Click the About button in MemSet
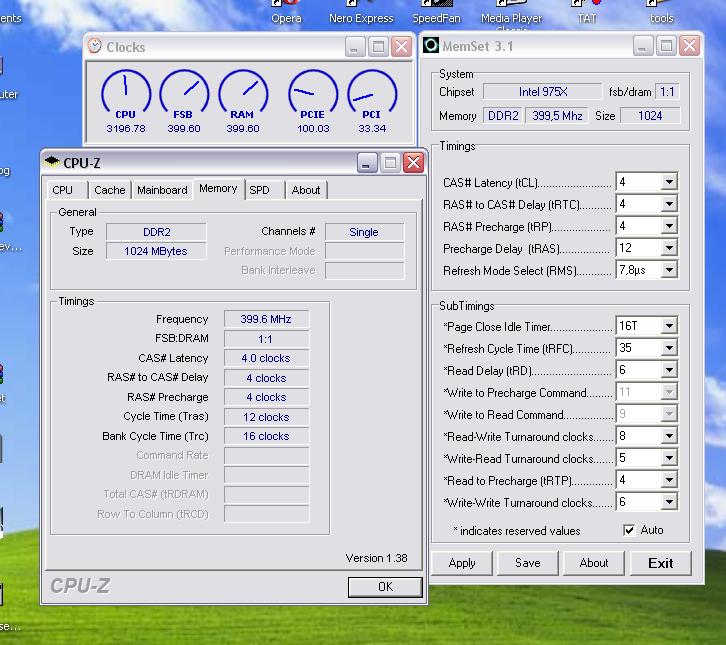726x645 pixels. [x=594, y=563]
